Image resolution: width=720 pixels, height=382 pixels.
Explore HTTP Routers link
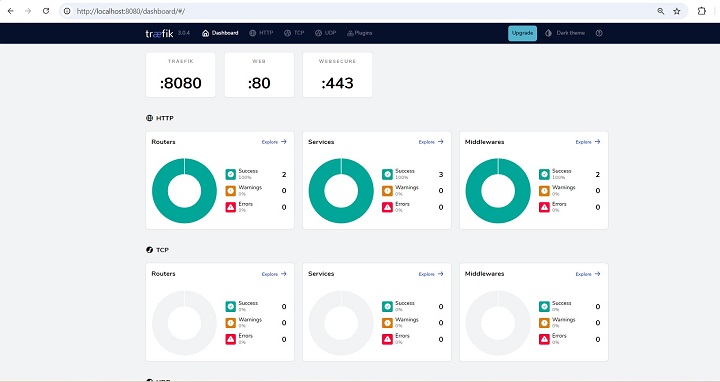click(x=274, y=142)
